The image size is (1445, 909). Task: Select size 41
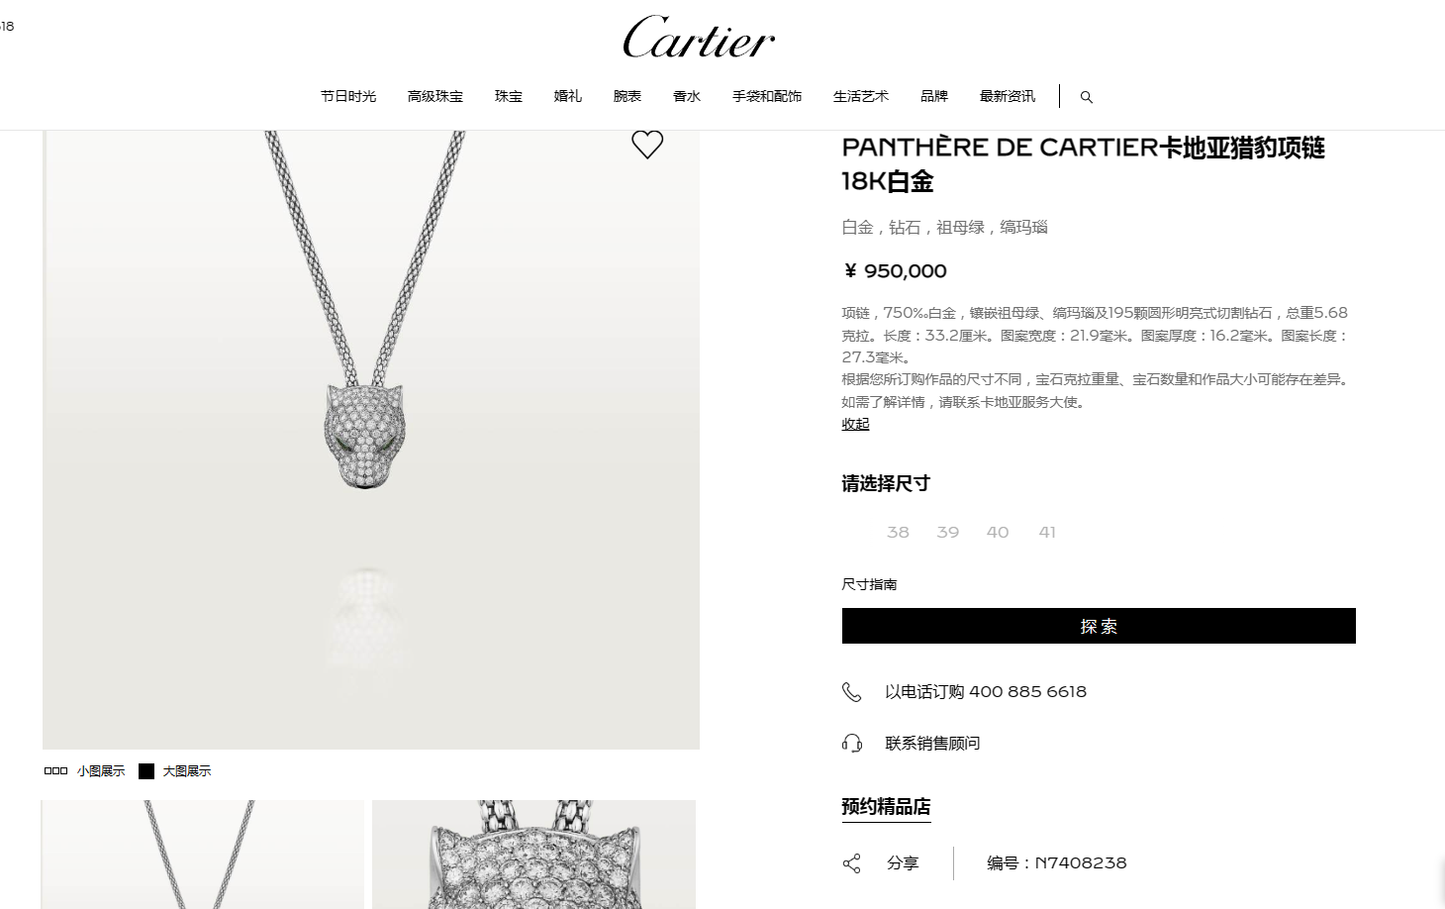coord(1047,532)
